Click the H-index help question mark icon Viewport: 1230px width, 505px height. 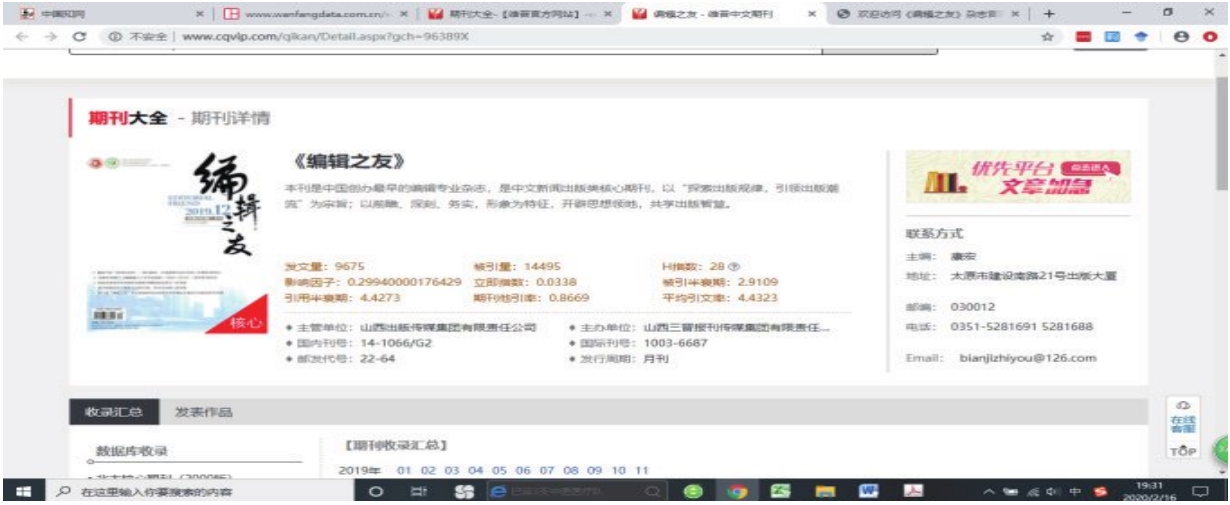pos(734,267)
